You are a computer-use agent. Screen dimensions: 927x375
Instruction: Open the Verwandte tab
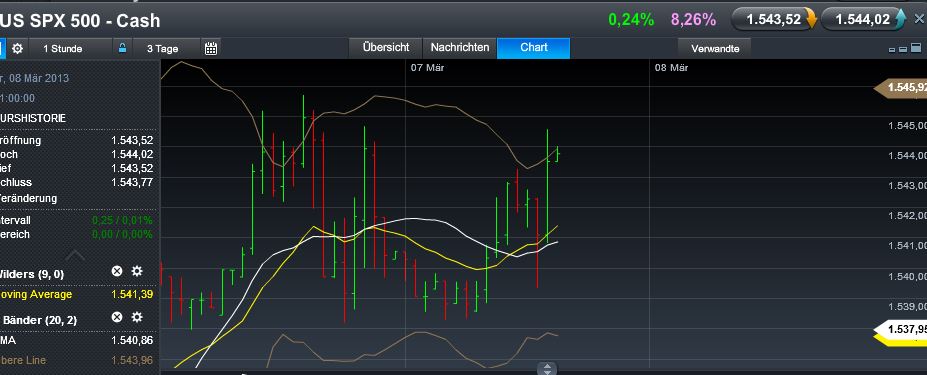715,48
